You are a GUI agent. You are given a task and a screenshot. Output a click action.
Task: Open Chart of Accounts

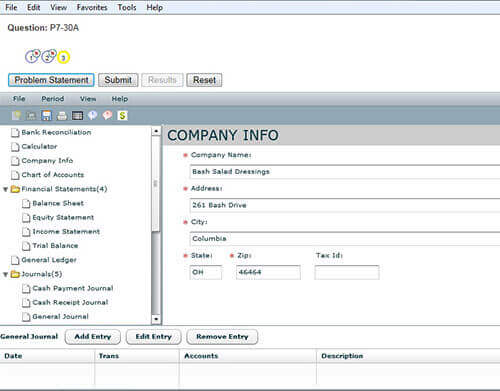(x=48, y=175)
